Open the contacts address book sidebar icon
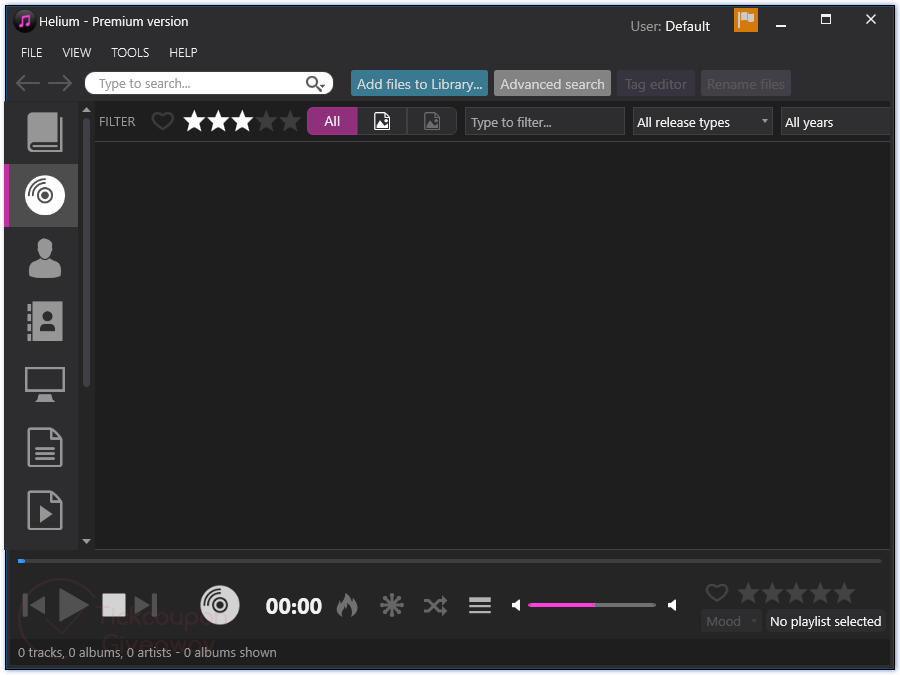The height and width of the screenshot is (675, 900). click(45, 321)
